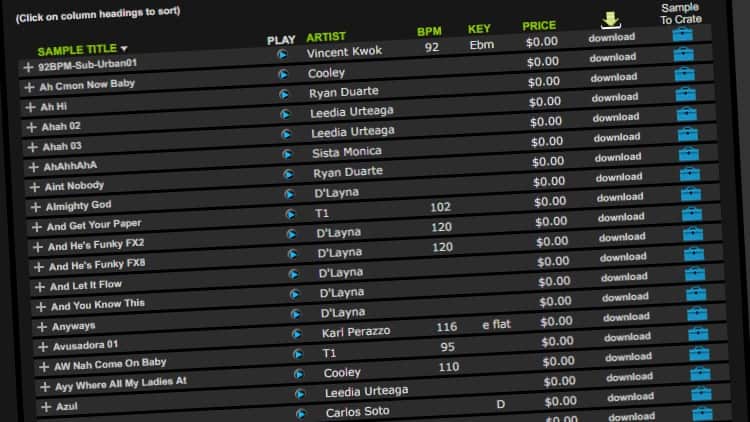Click BPM value 116

pos(447,327)
